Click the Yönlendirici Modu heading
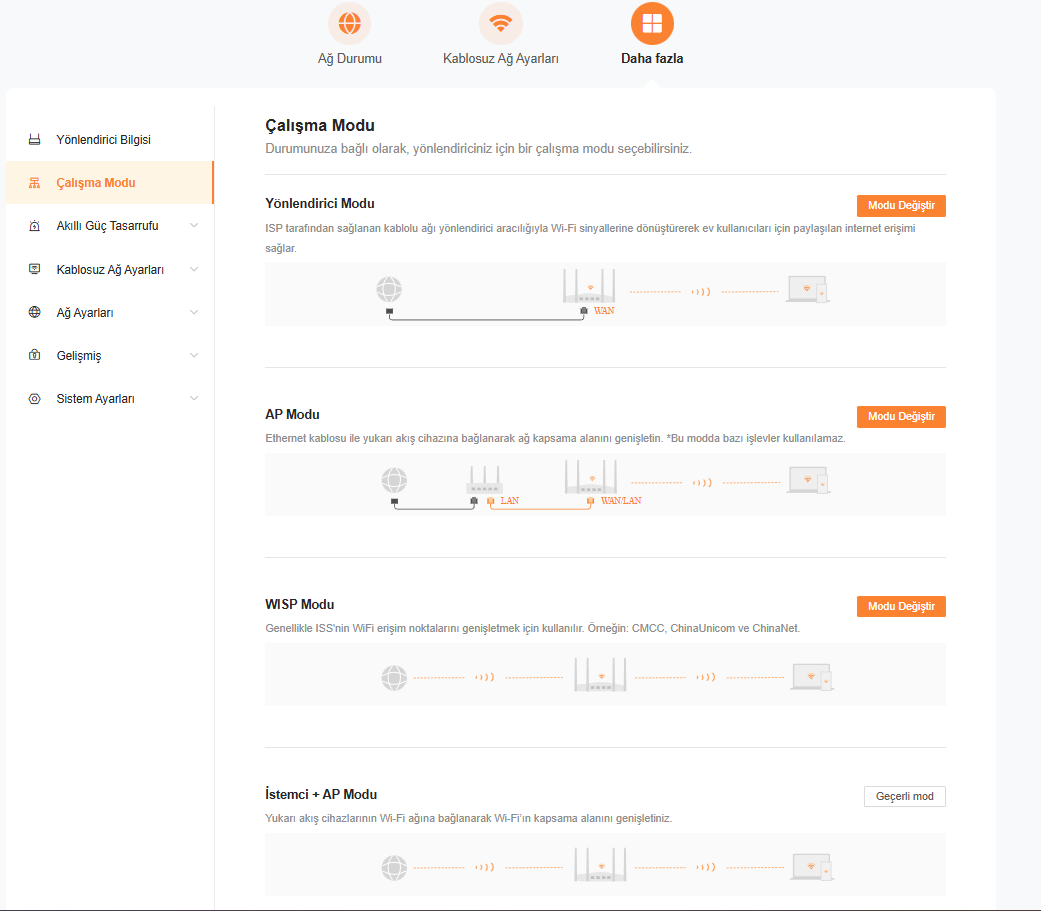1041x911 pixels. 319,203
